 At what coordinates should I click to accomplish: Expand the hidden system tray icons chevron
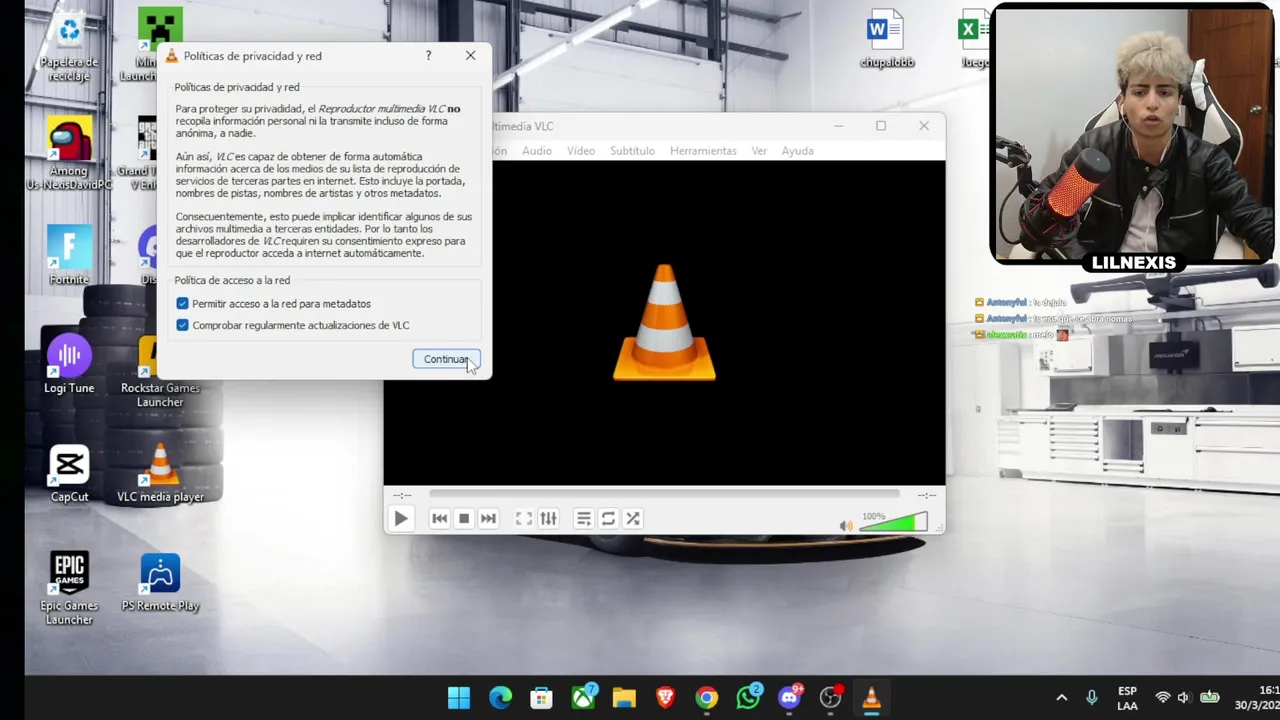tap(1061, 697)
